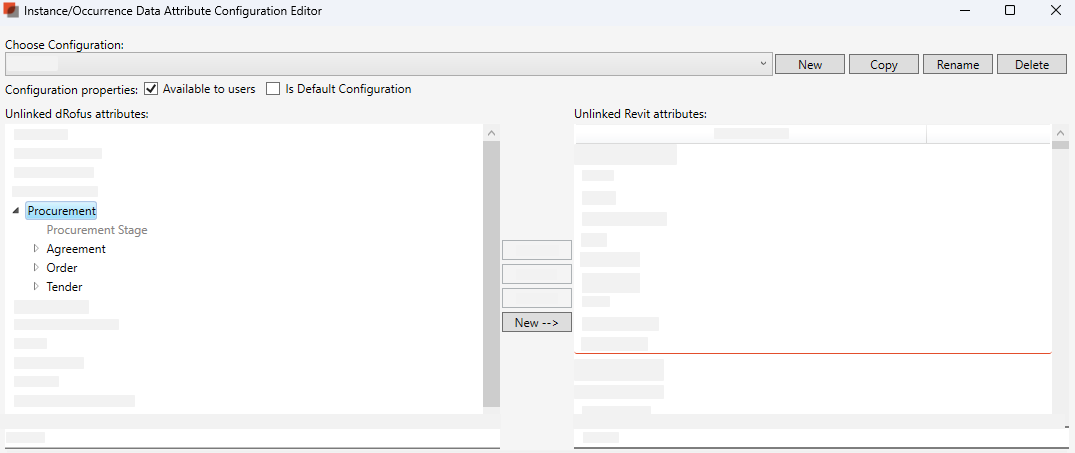Collapse the Procurement tree node
Screen dimensions: 1075x453
(x=16, y=211)
